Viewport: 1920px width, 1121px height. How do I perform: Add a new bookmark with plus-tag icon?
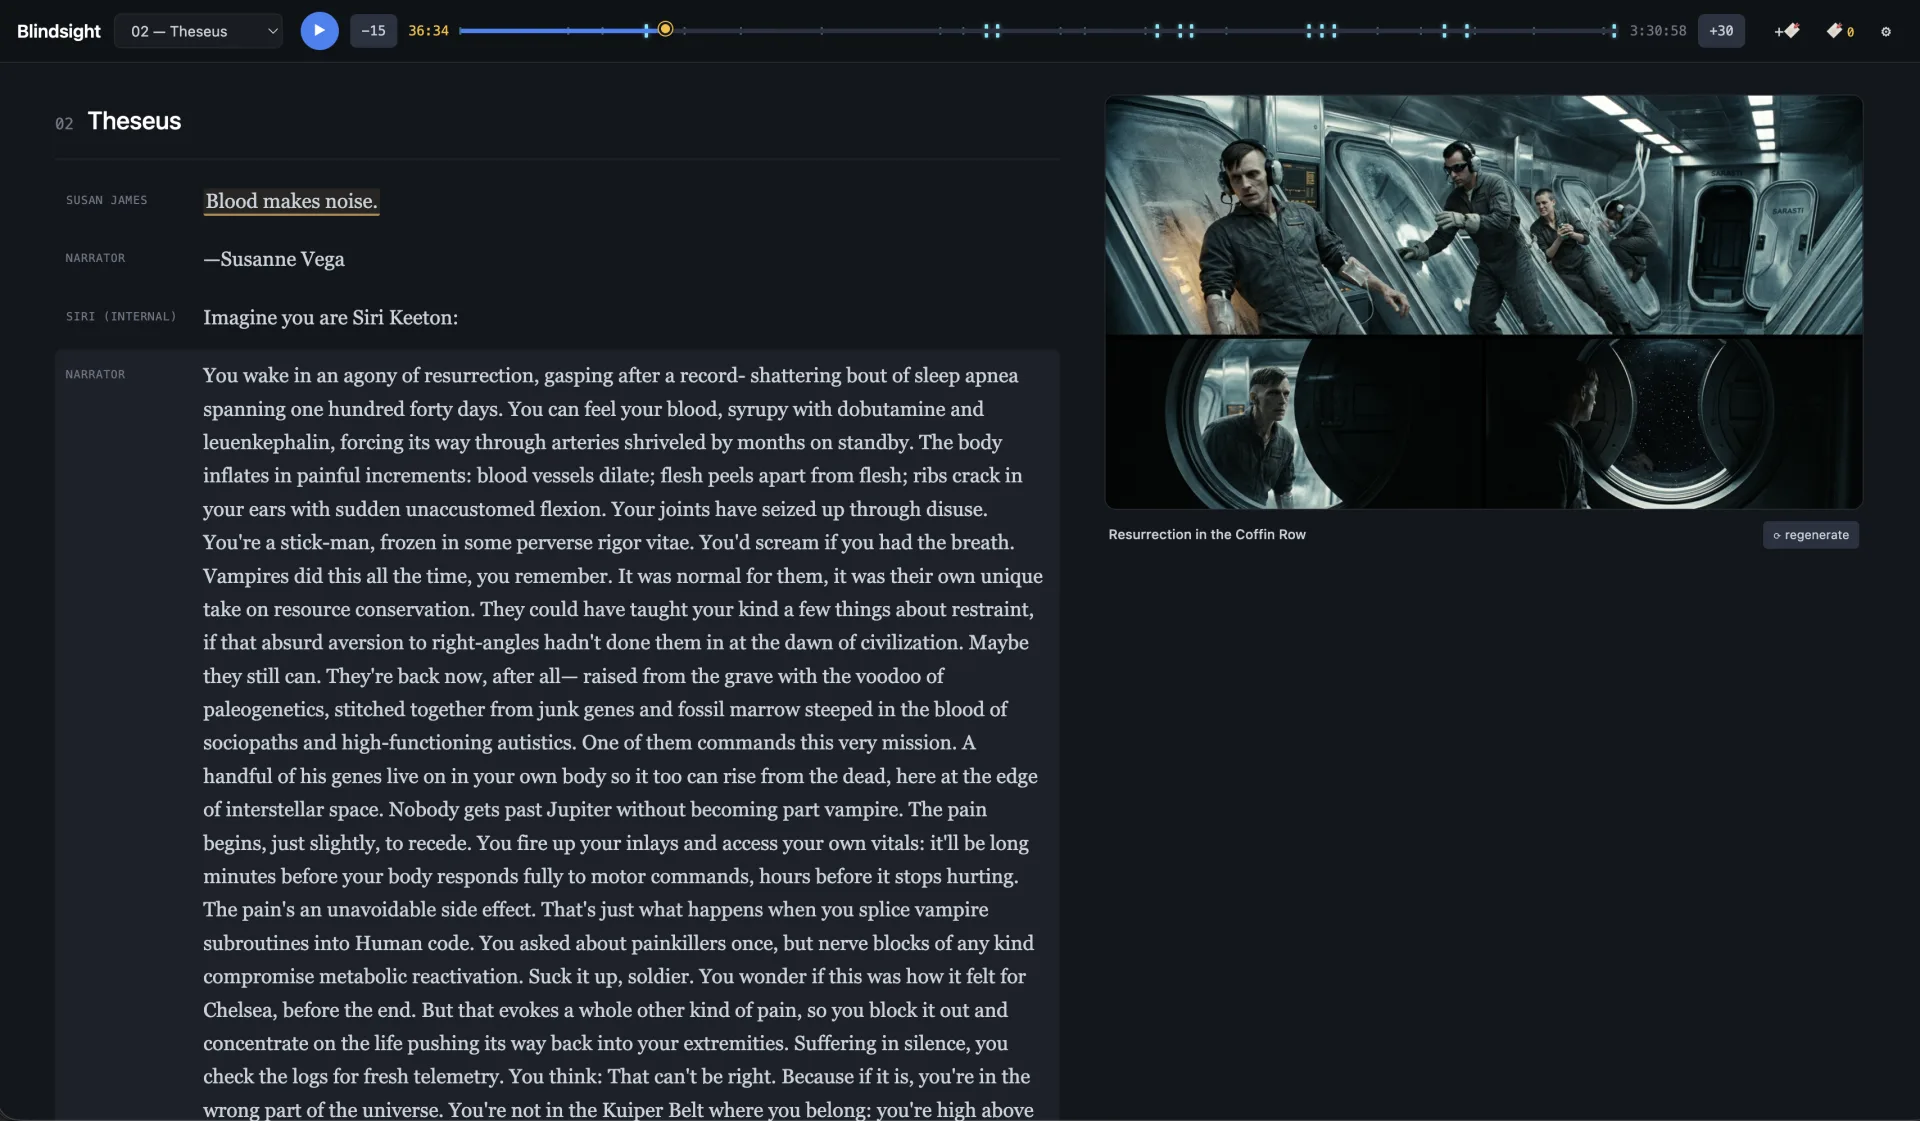click(1787, 31)
